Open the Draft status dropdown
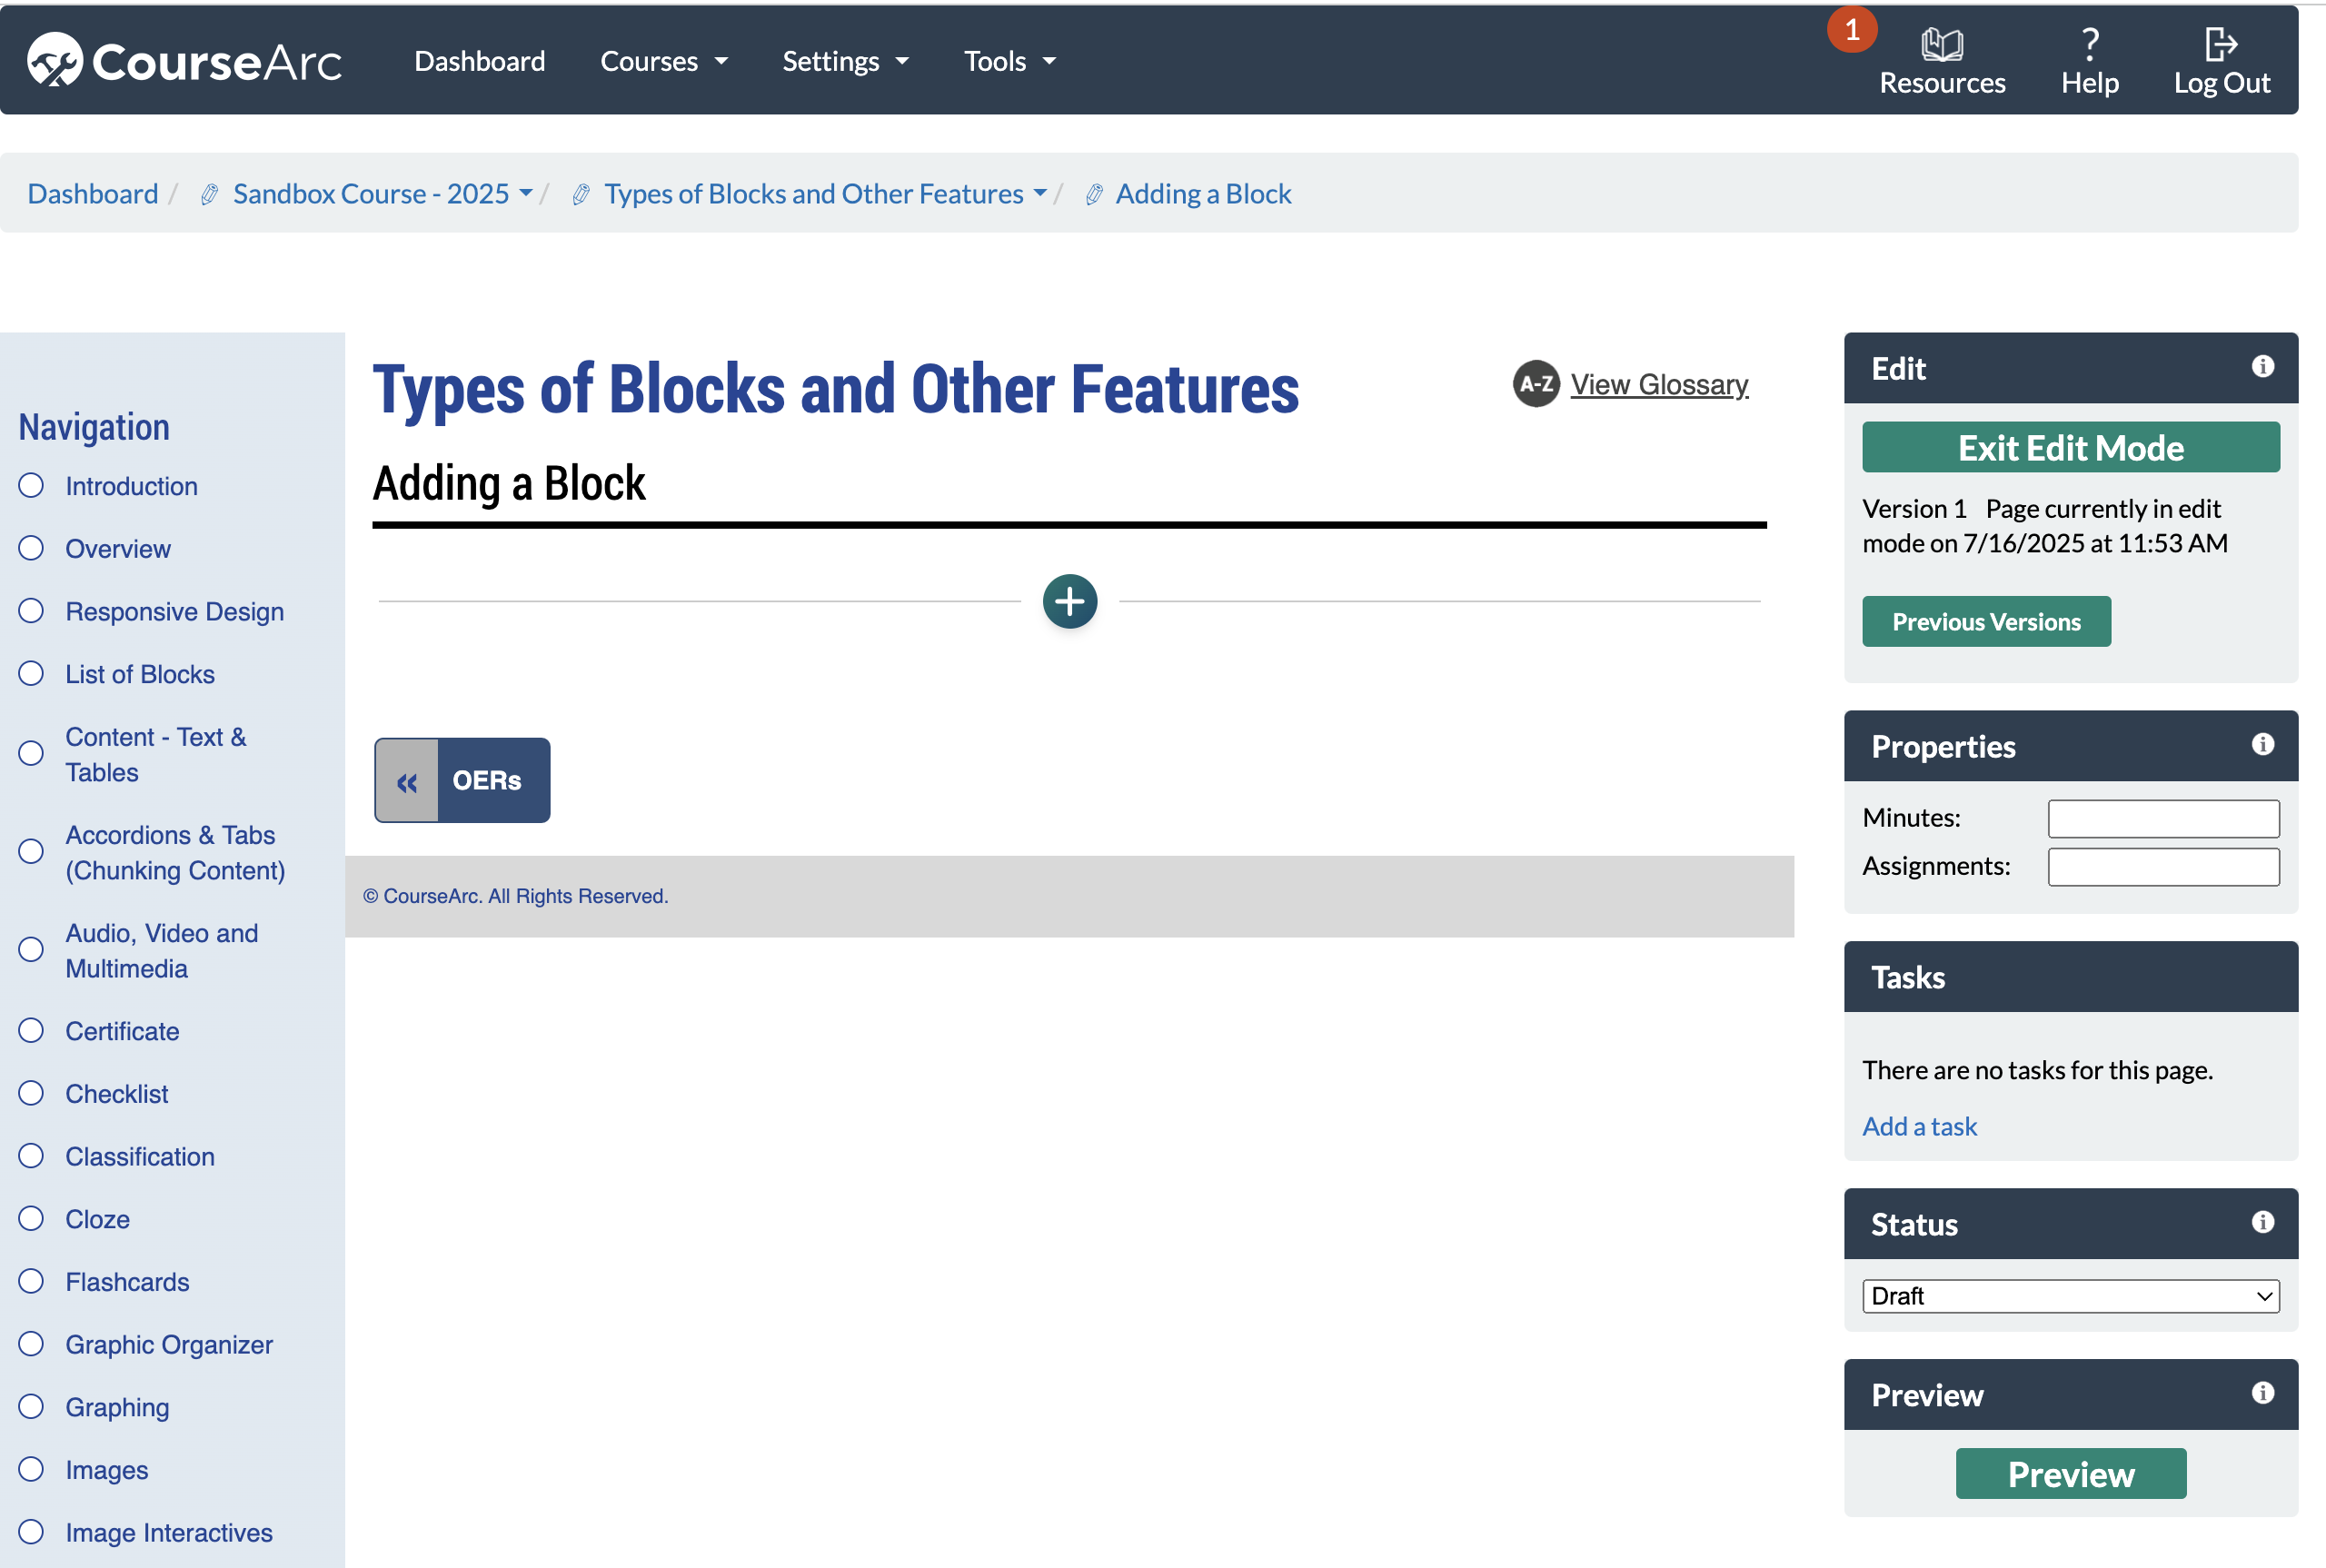Image resolution: width=2326 pixels, height=1568 pixels. 2069,1296
